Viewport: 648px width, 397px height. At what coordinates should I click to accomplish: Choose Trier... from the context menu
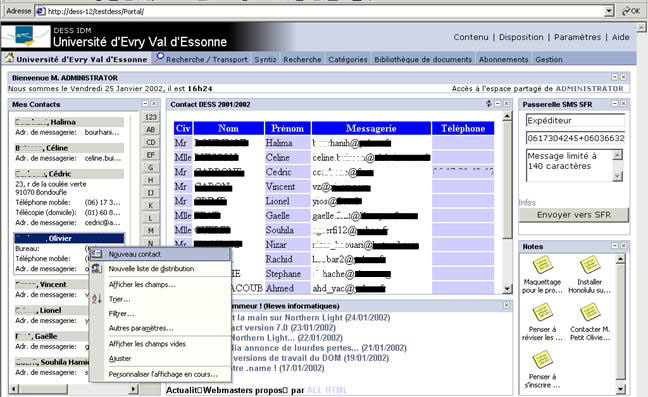(x=160, y=299)
